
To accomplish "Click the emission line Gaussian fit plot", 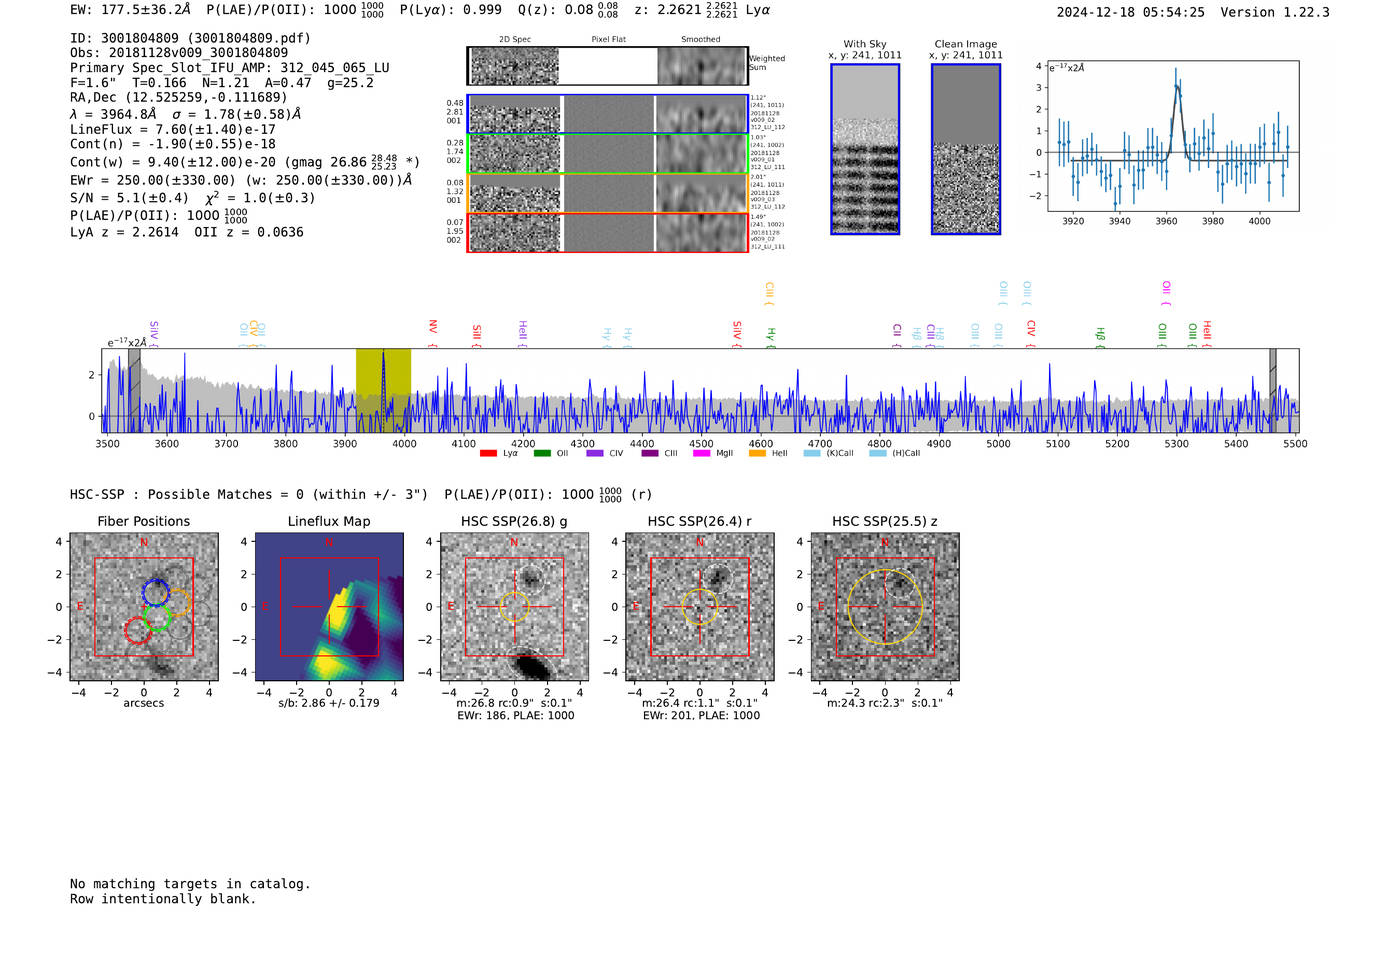I will [1173, 136].
